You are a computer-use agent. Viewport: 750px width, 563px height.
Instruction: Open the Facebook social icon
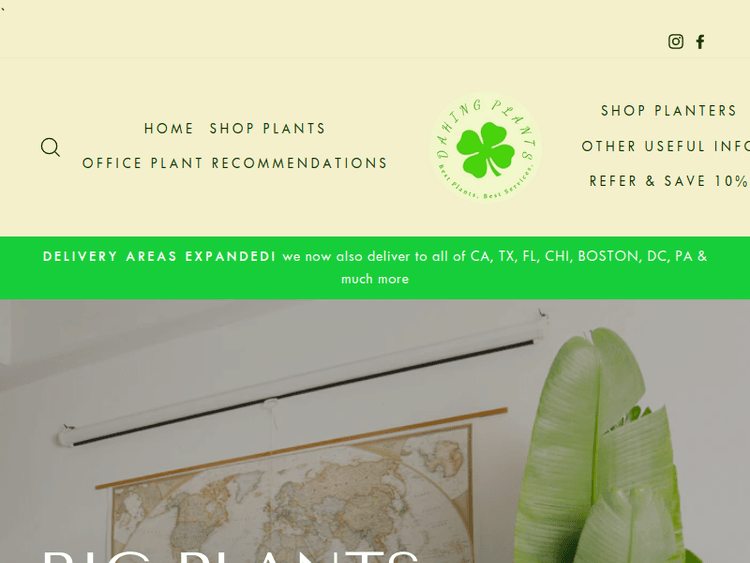click(x=700, y=42)
